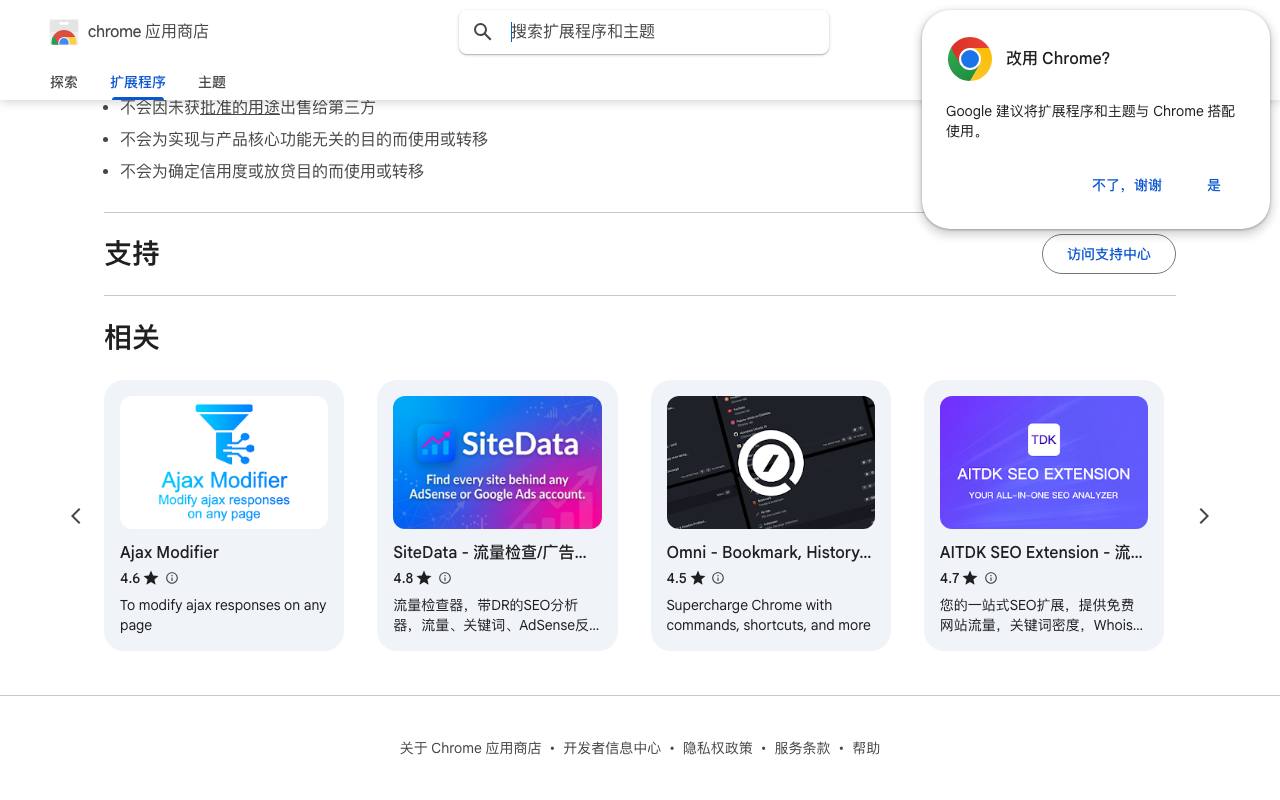Click the AITDK SEO Extension title
The width and height of the screenshot is (1280, 800).
tap(1041, 552)
